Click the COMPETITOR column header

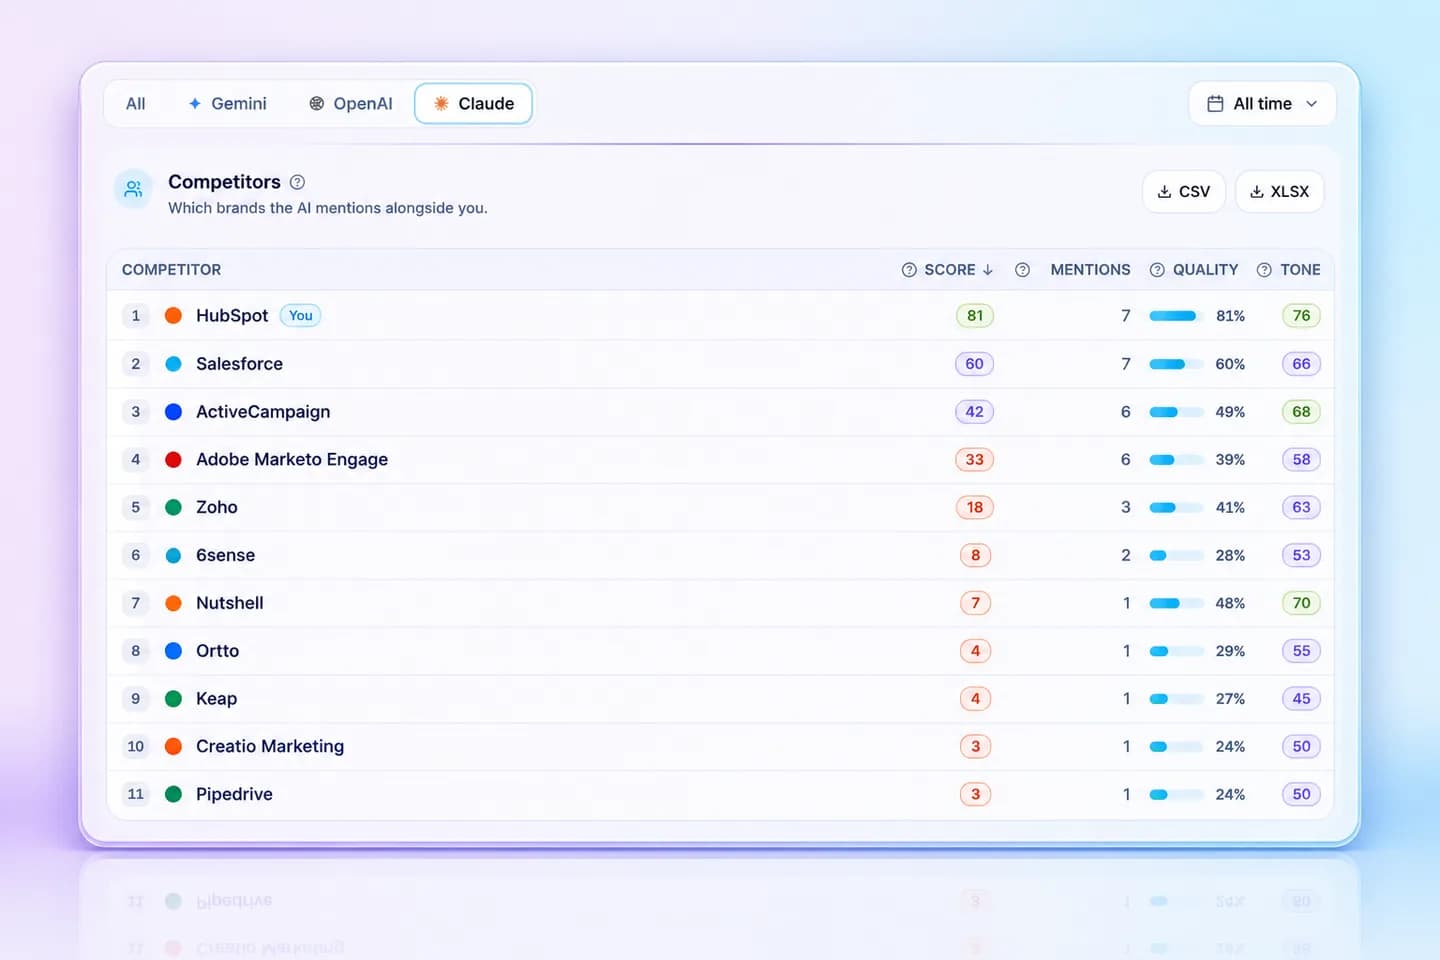tap(172, 270)
